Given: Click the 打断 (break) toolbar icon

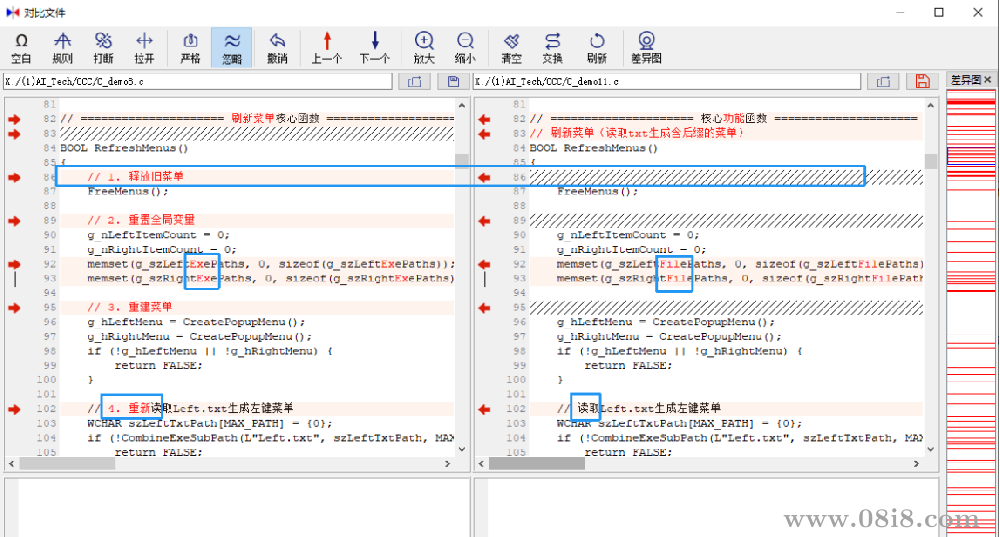Looking at the screenshot, I should 103,47.
